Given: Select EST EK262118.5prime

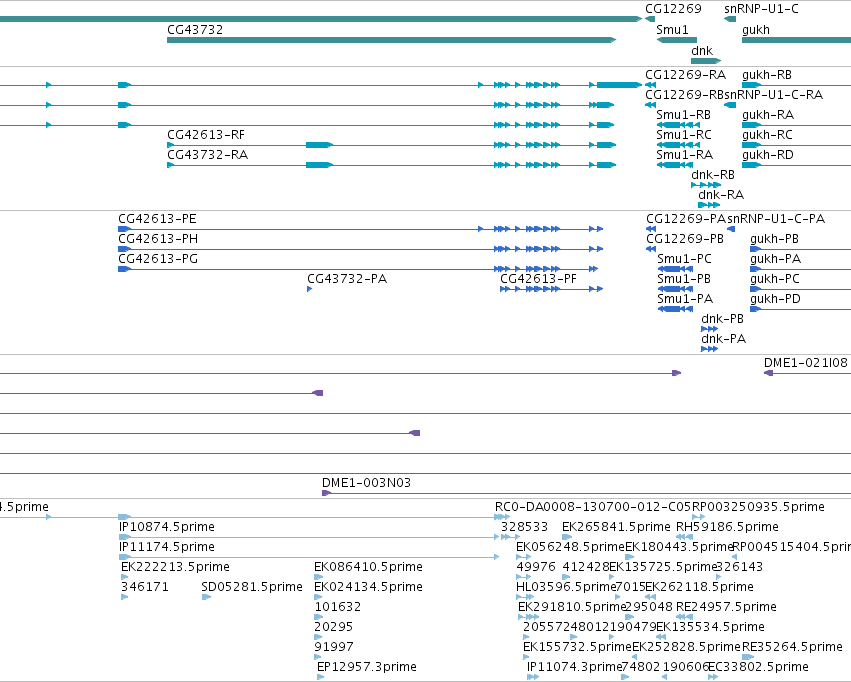Looking at the screenshot, I should 699,587.
